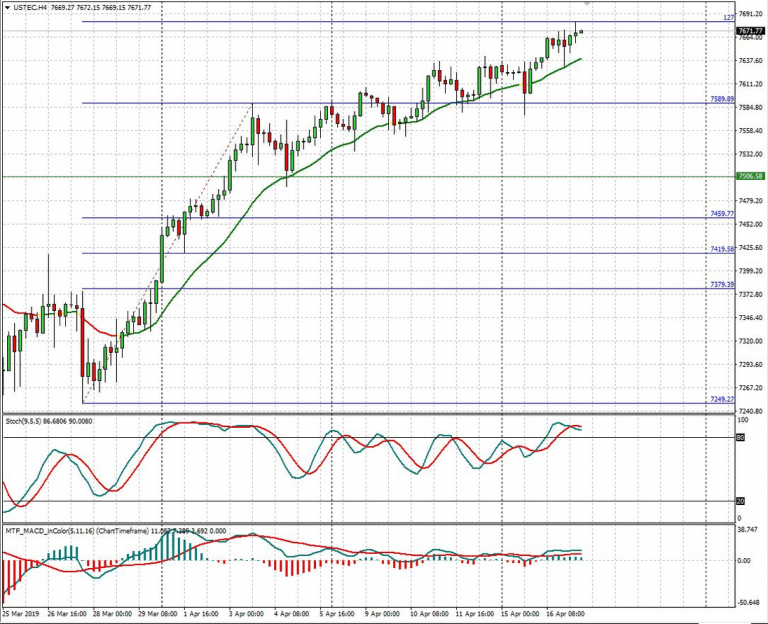Click the 5 Apr 16:00 date label
This screenshot has width=768, height=624.
point(337,614)
